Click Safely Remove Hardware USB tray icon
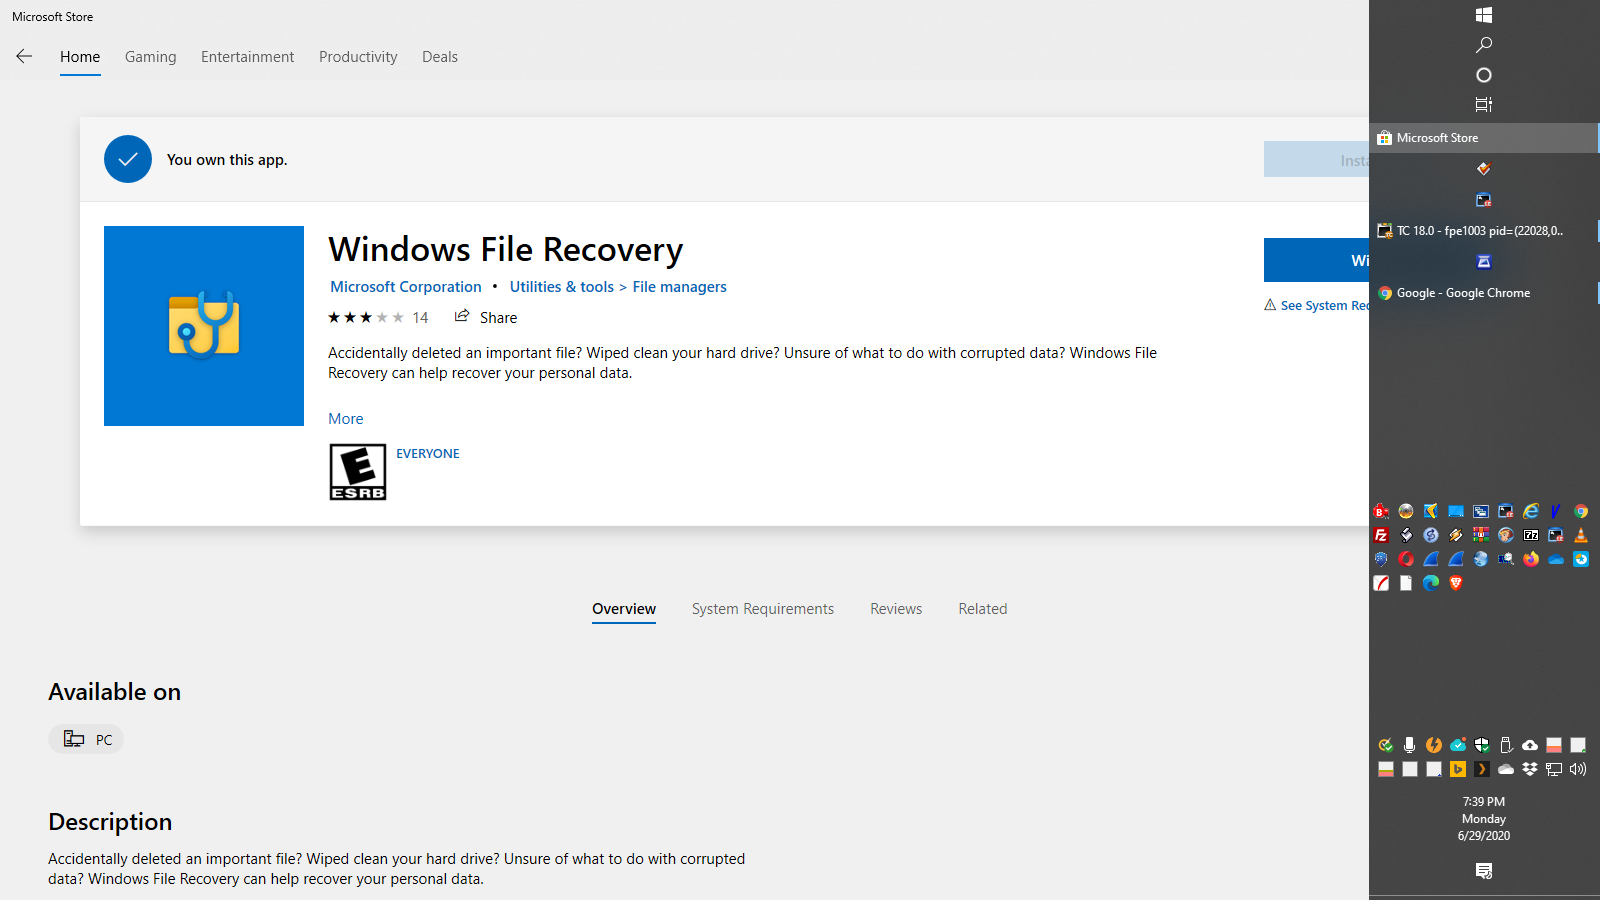The width and height of the screenshot is (1600, 900). click(x=1506, y=745)
